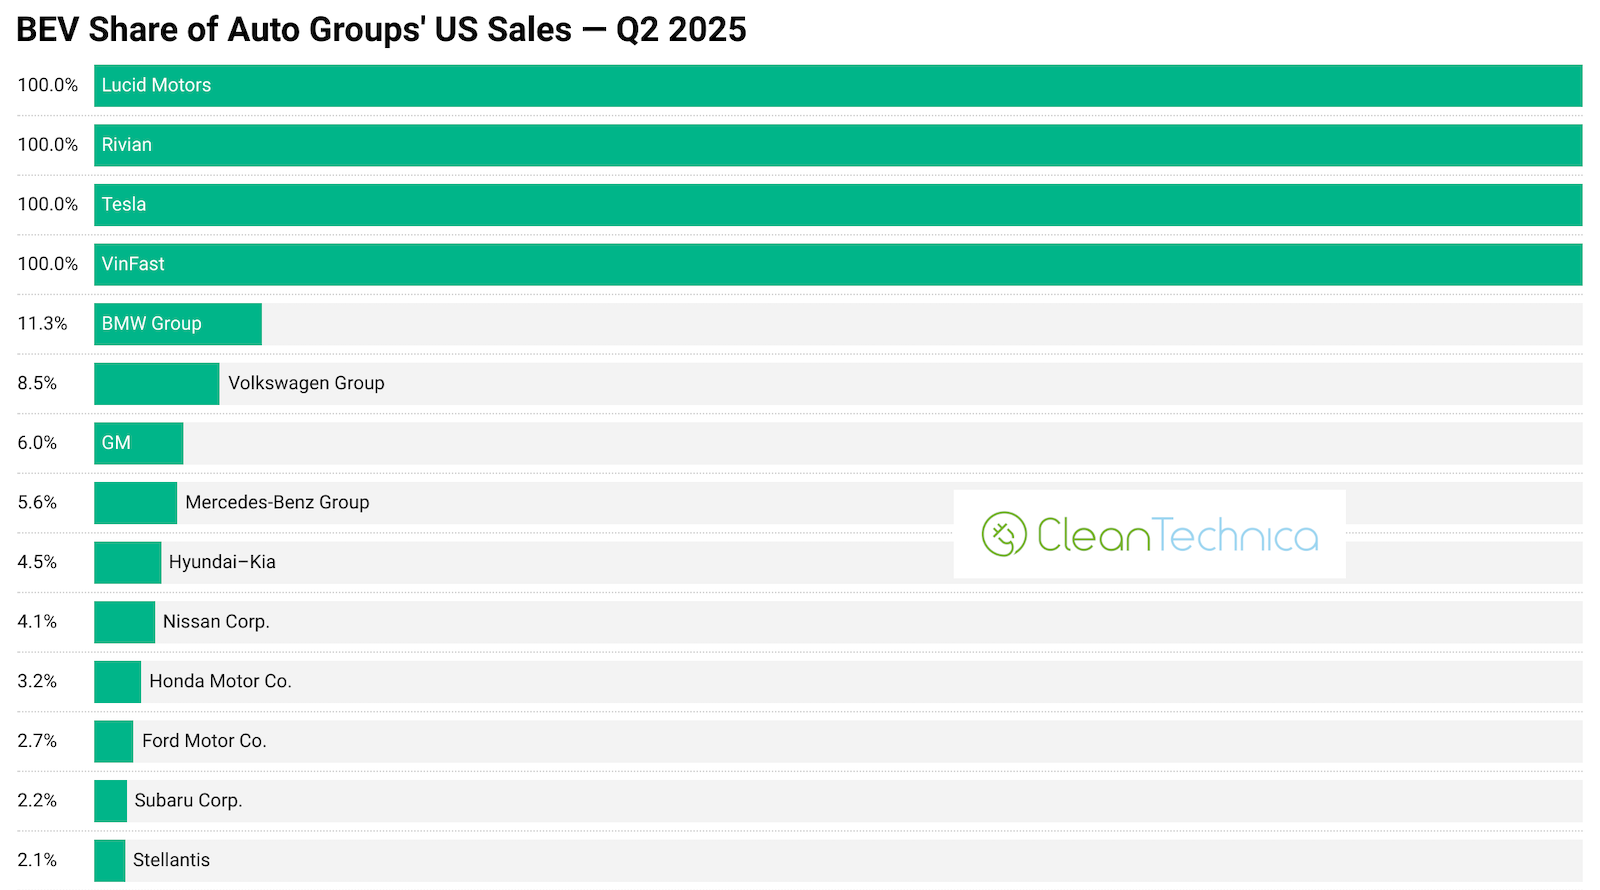This screenshot has height=890, width=1600.
Task: Click the Hyundai–Kia label
Action: [222, 562]
